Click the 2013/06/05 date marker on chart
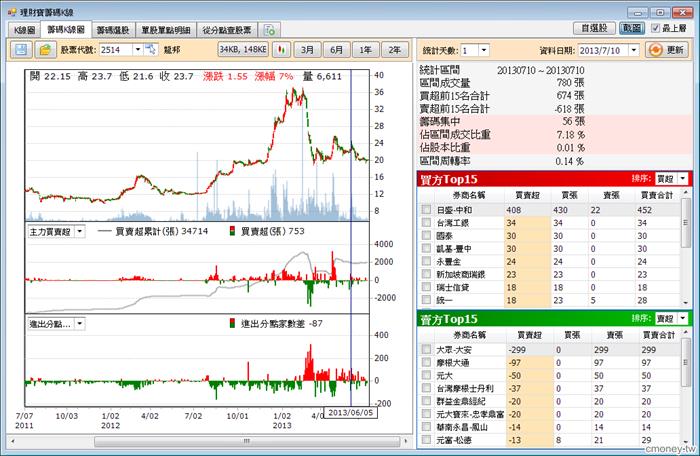 click(x=350, y=413)
